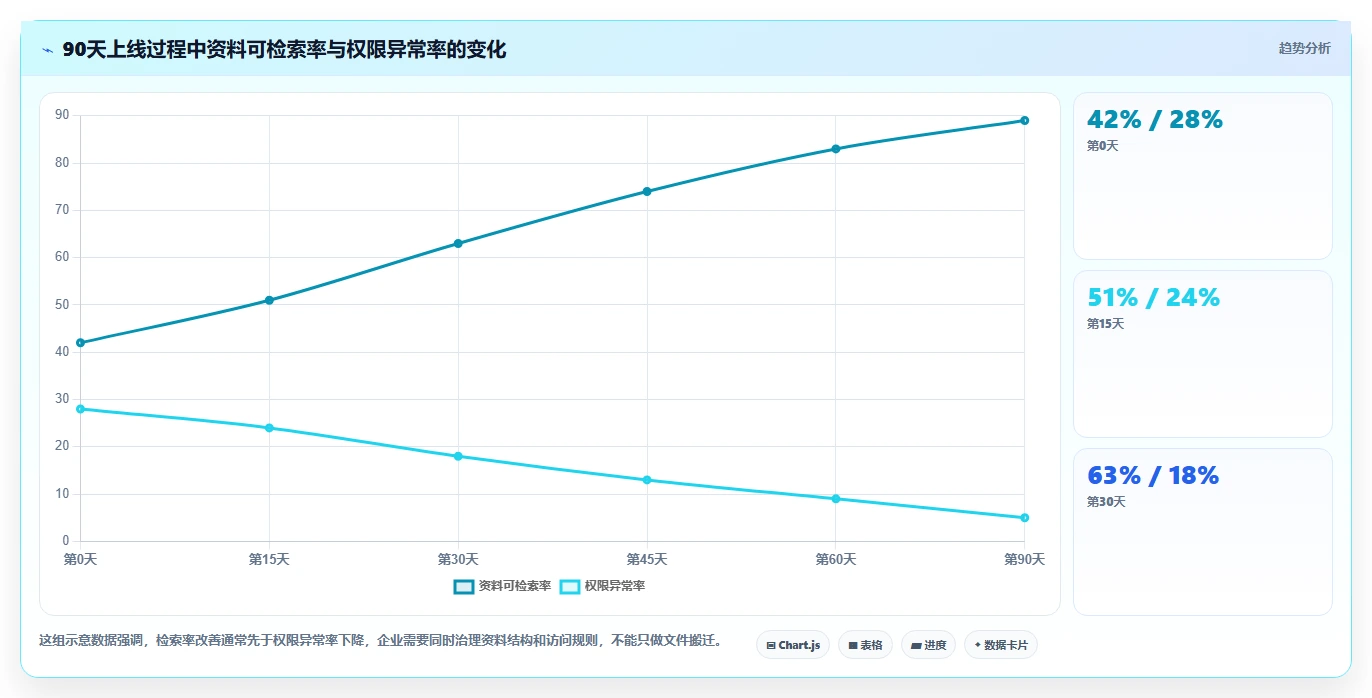The width and height of the screenshot is (1372, 698).
Task: Click the icon in the Chart.js tag
Action: pyautogui.click(x=771, y=646)
